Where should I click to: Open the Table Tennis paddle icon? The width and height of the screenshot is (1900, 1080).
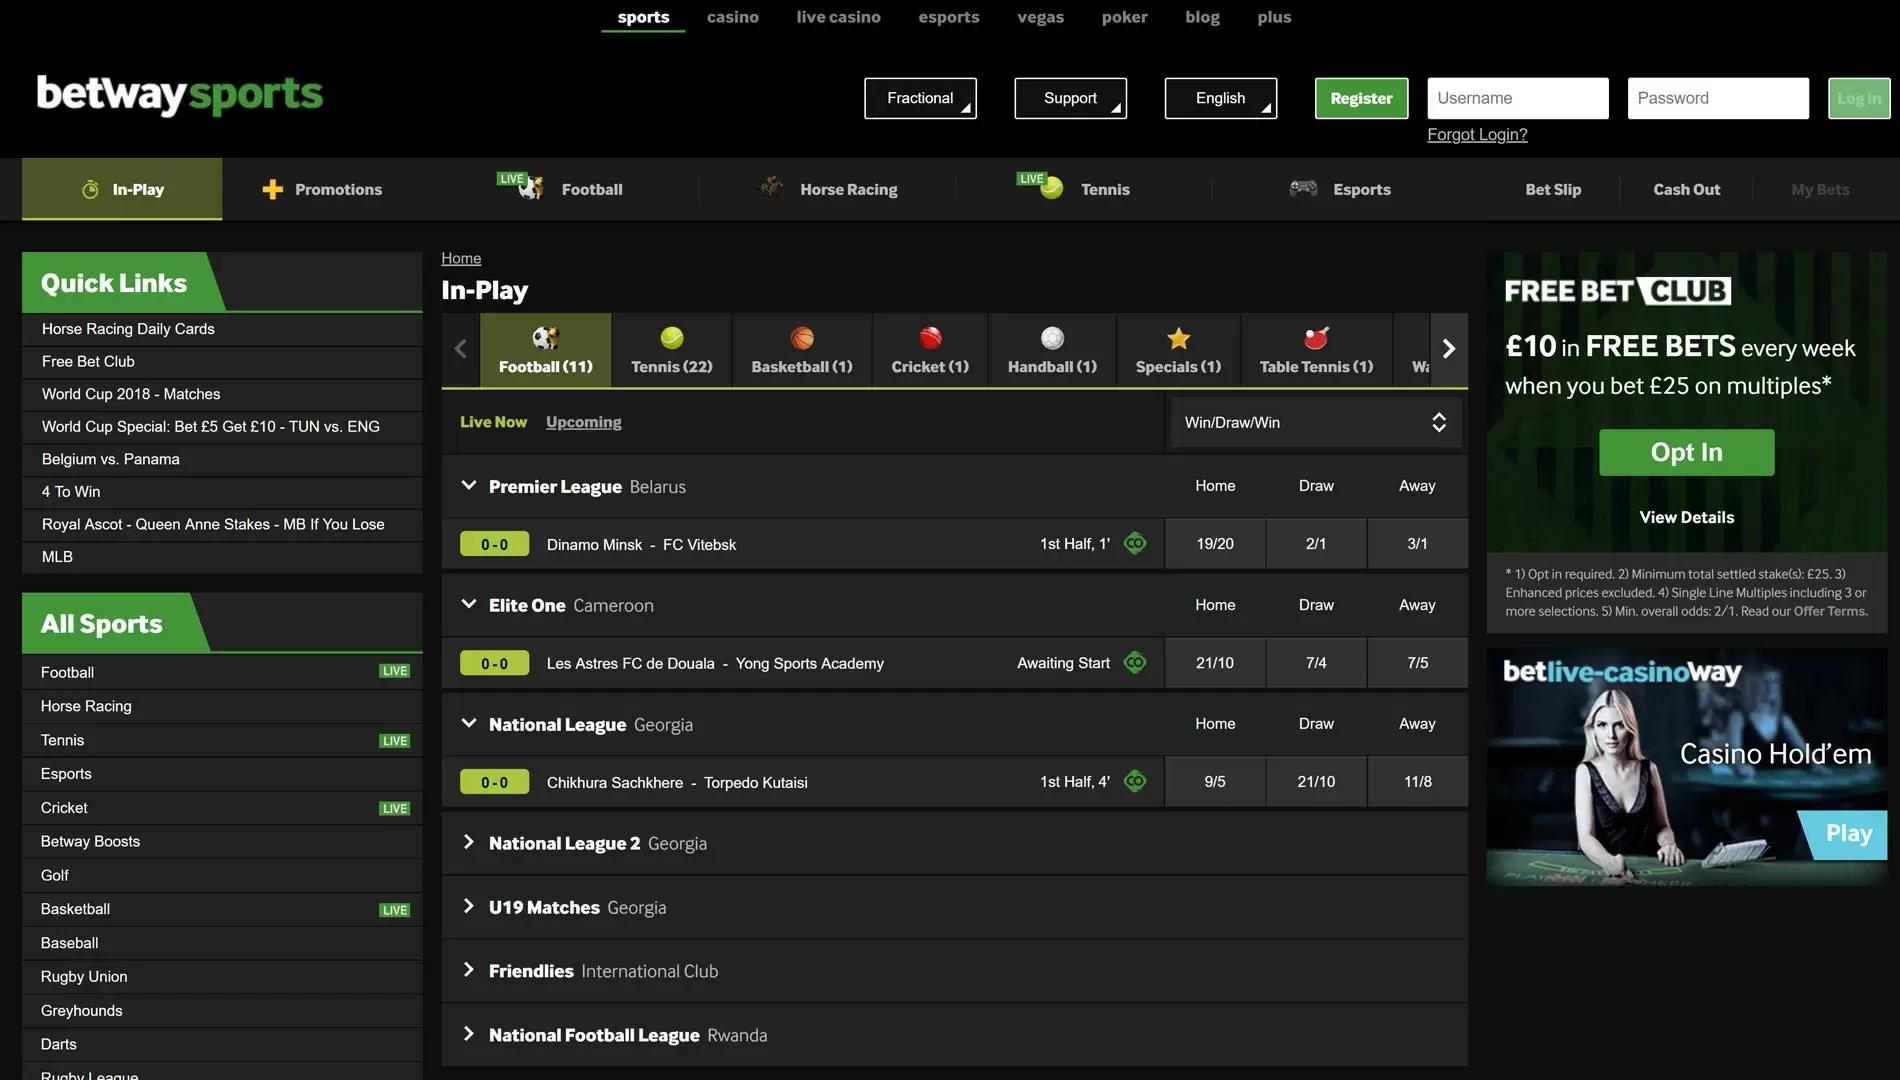(1316, 338)
